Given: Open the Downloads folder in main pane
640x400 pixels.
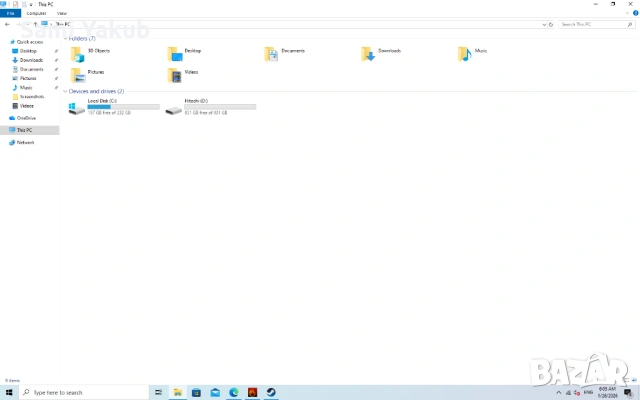Looking at the screenshot, I should [x=370, y=53].
